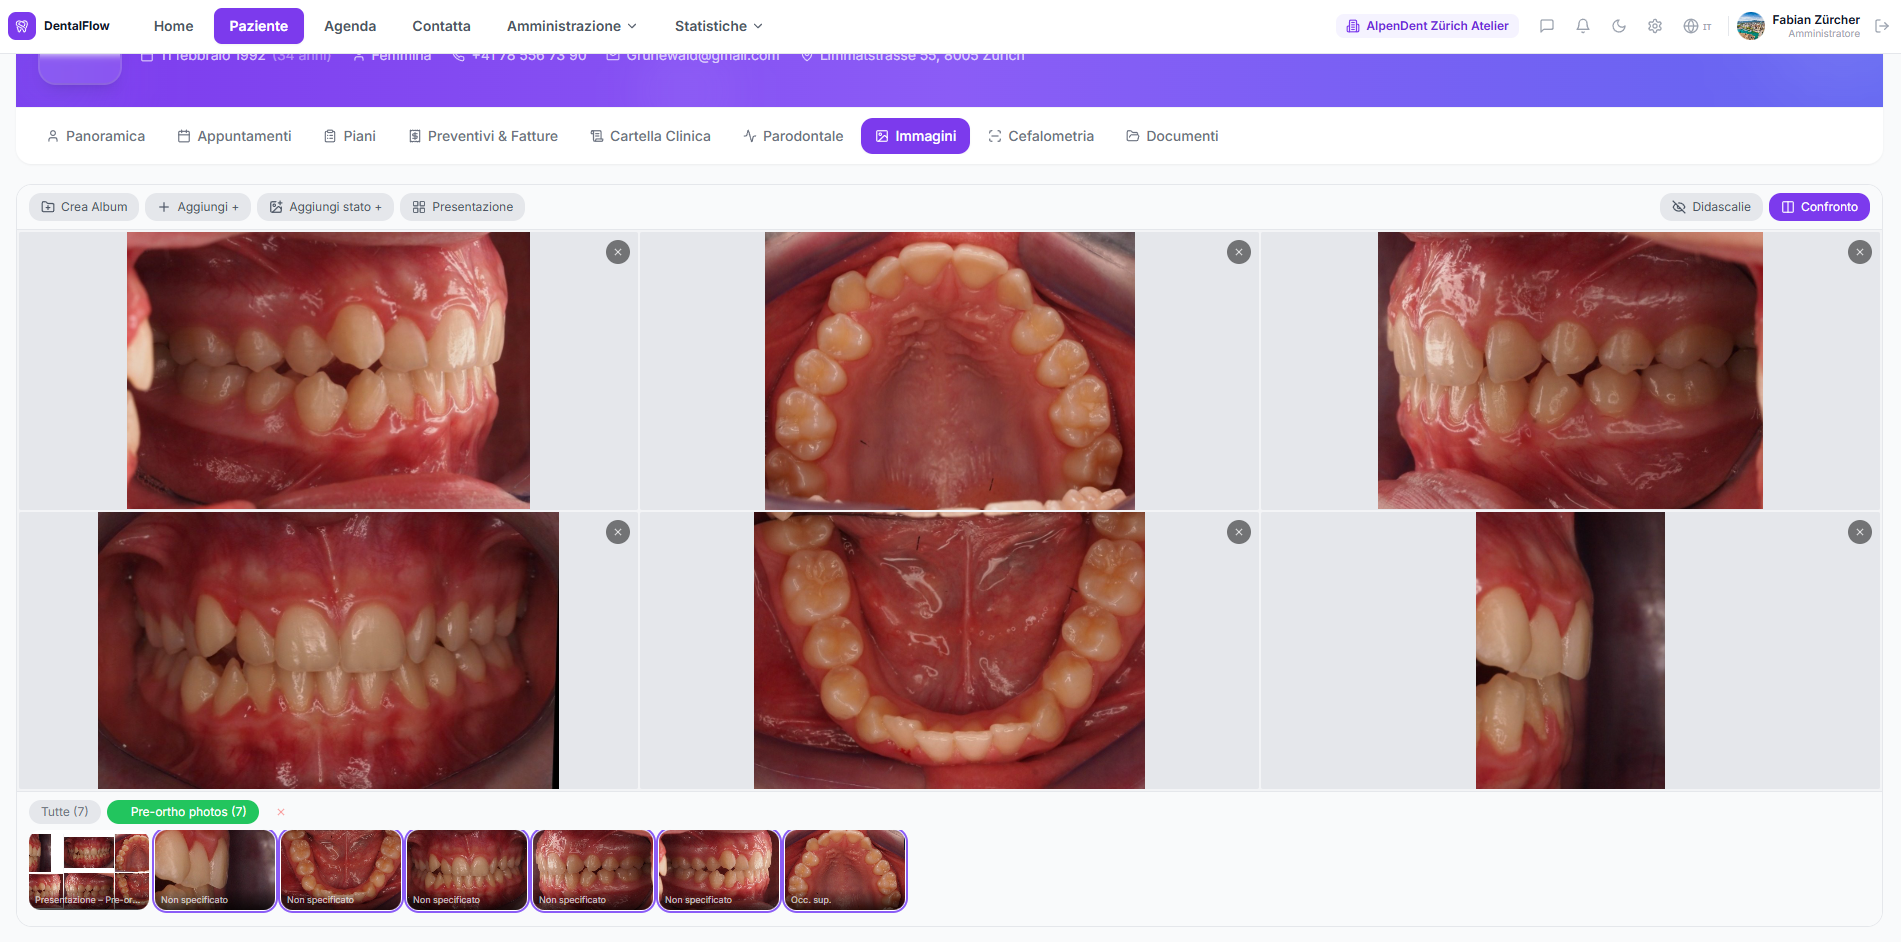Toggle Didascalie captions visibility

click(1711, 207)
